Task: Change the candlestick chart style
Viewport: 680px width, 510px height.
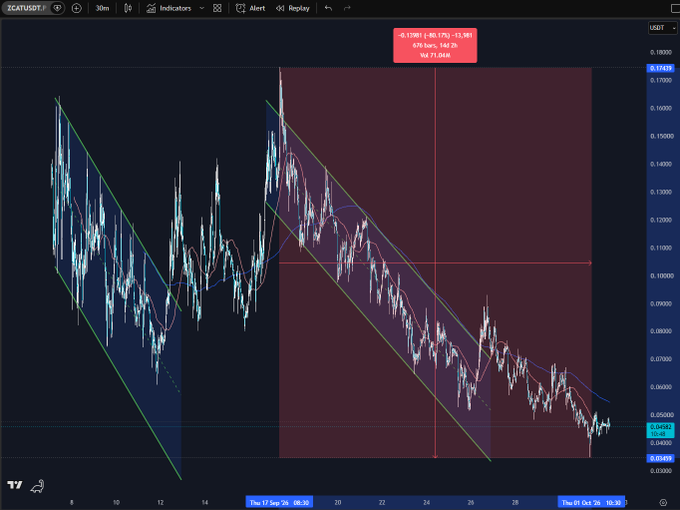Action: point(128,8)
